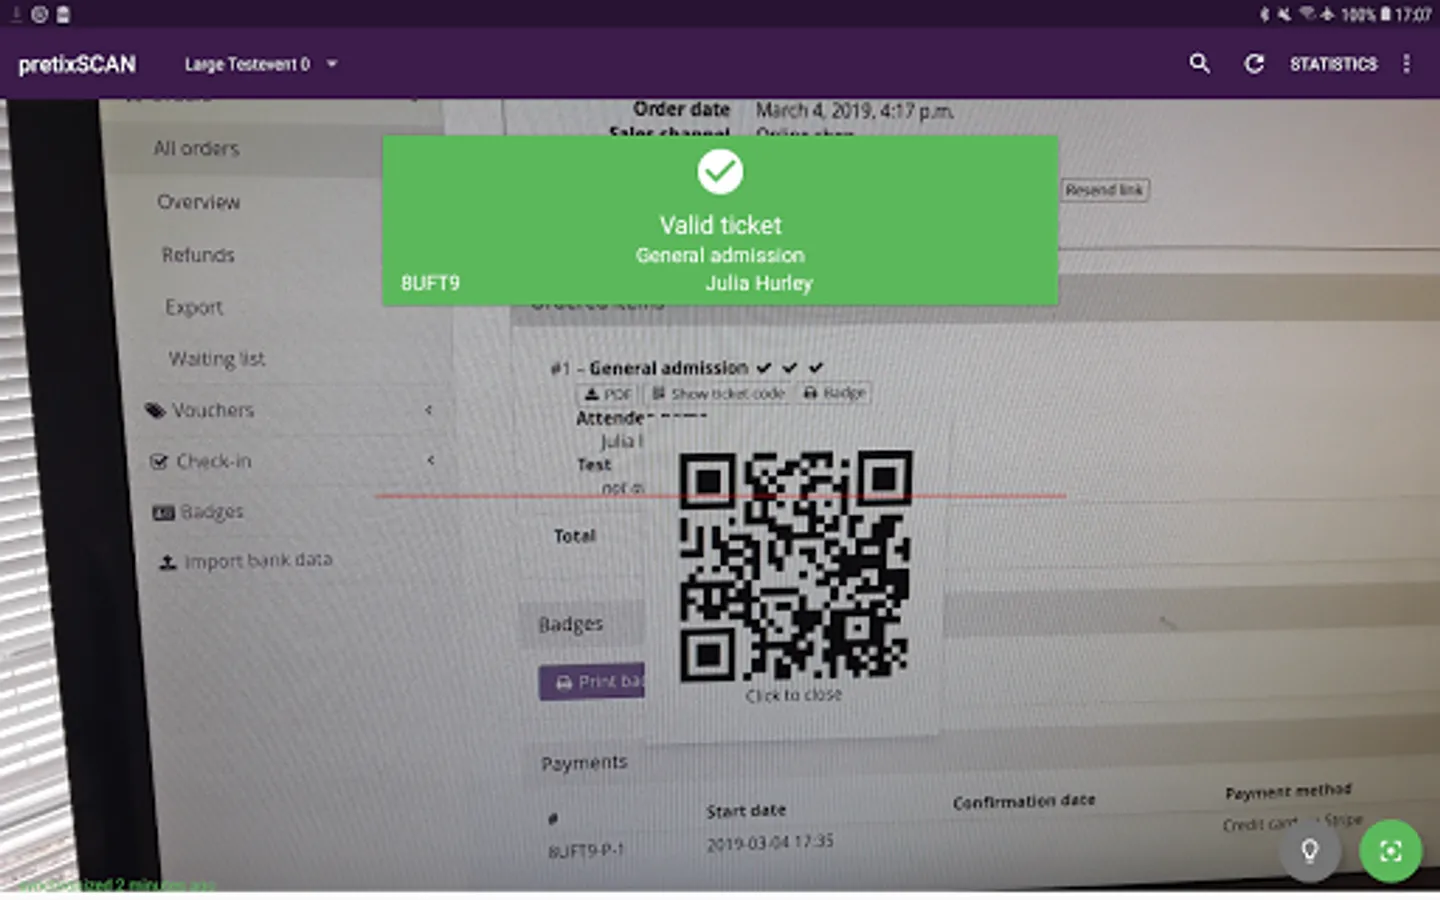Select 'Waiting list' in the photographed sidebar
Screen dimensions: 1440x900
[217, 359]
